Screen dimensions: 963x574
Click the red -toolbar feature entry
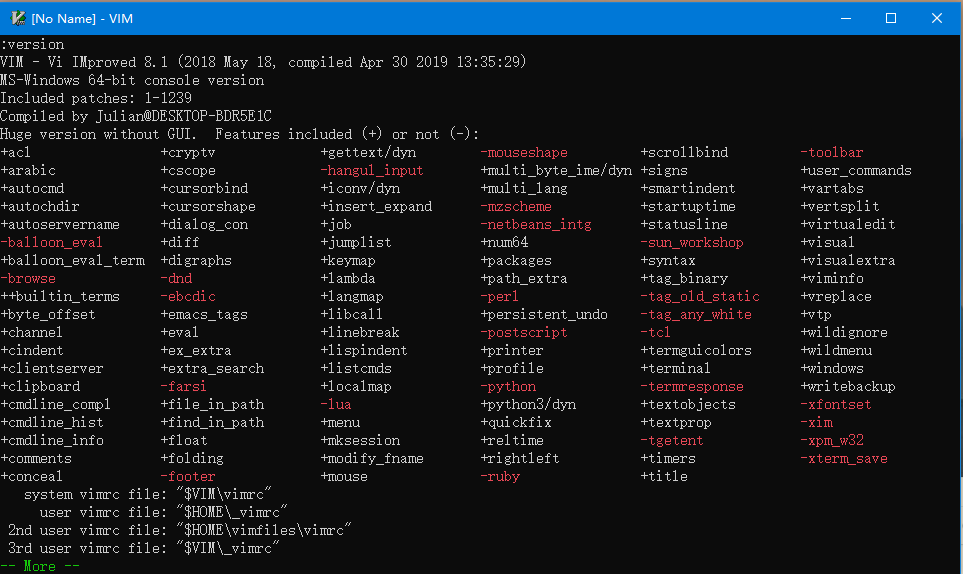[x=832, y=152]
